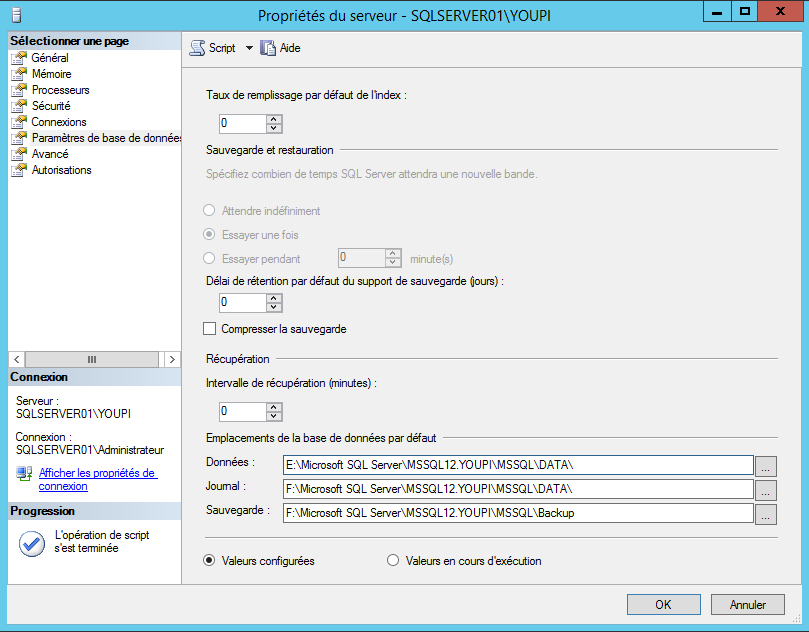
Task: Decrease backup retention days value
Action: click(274, 307)
